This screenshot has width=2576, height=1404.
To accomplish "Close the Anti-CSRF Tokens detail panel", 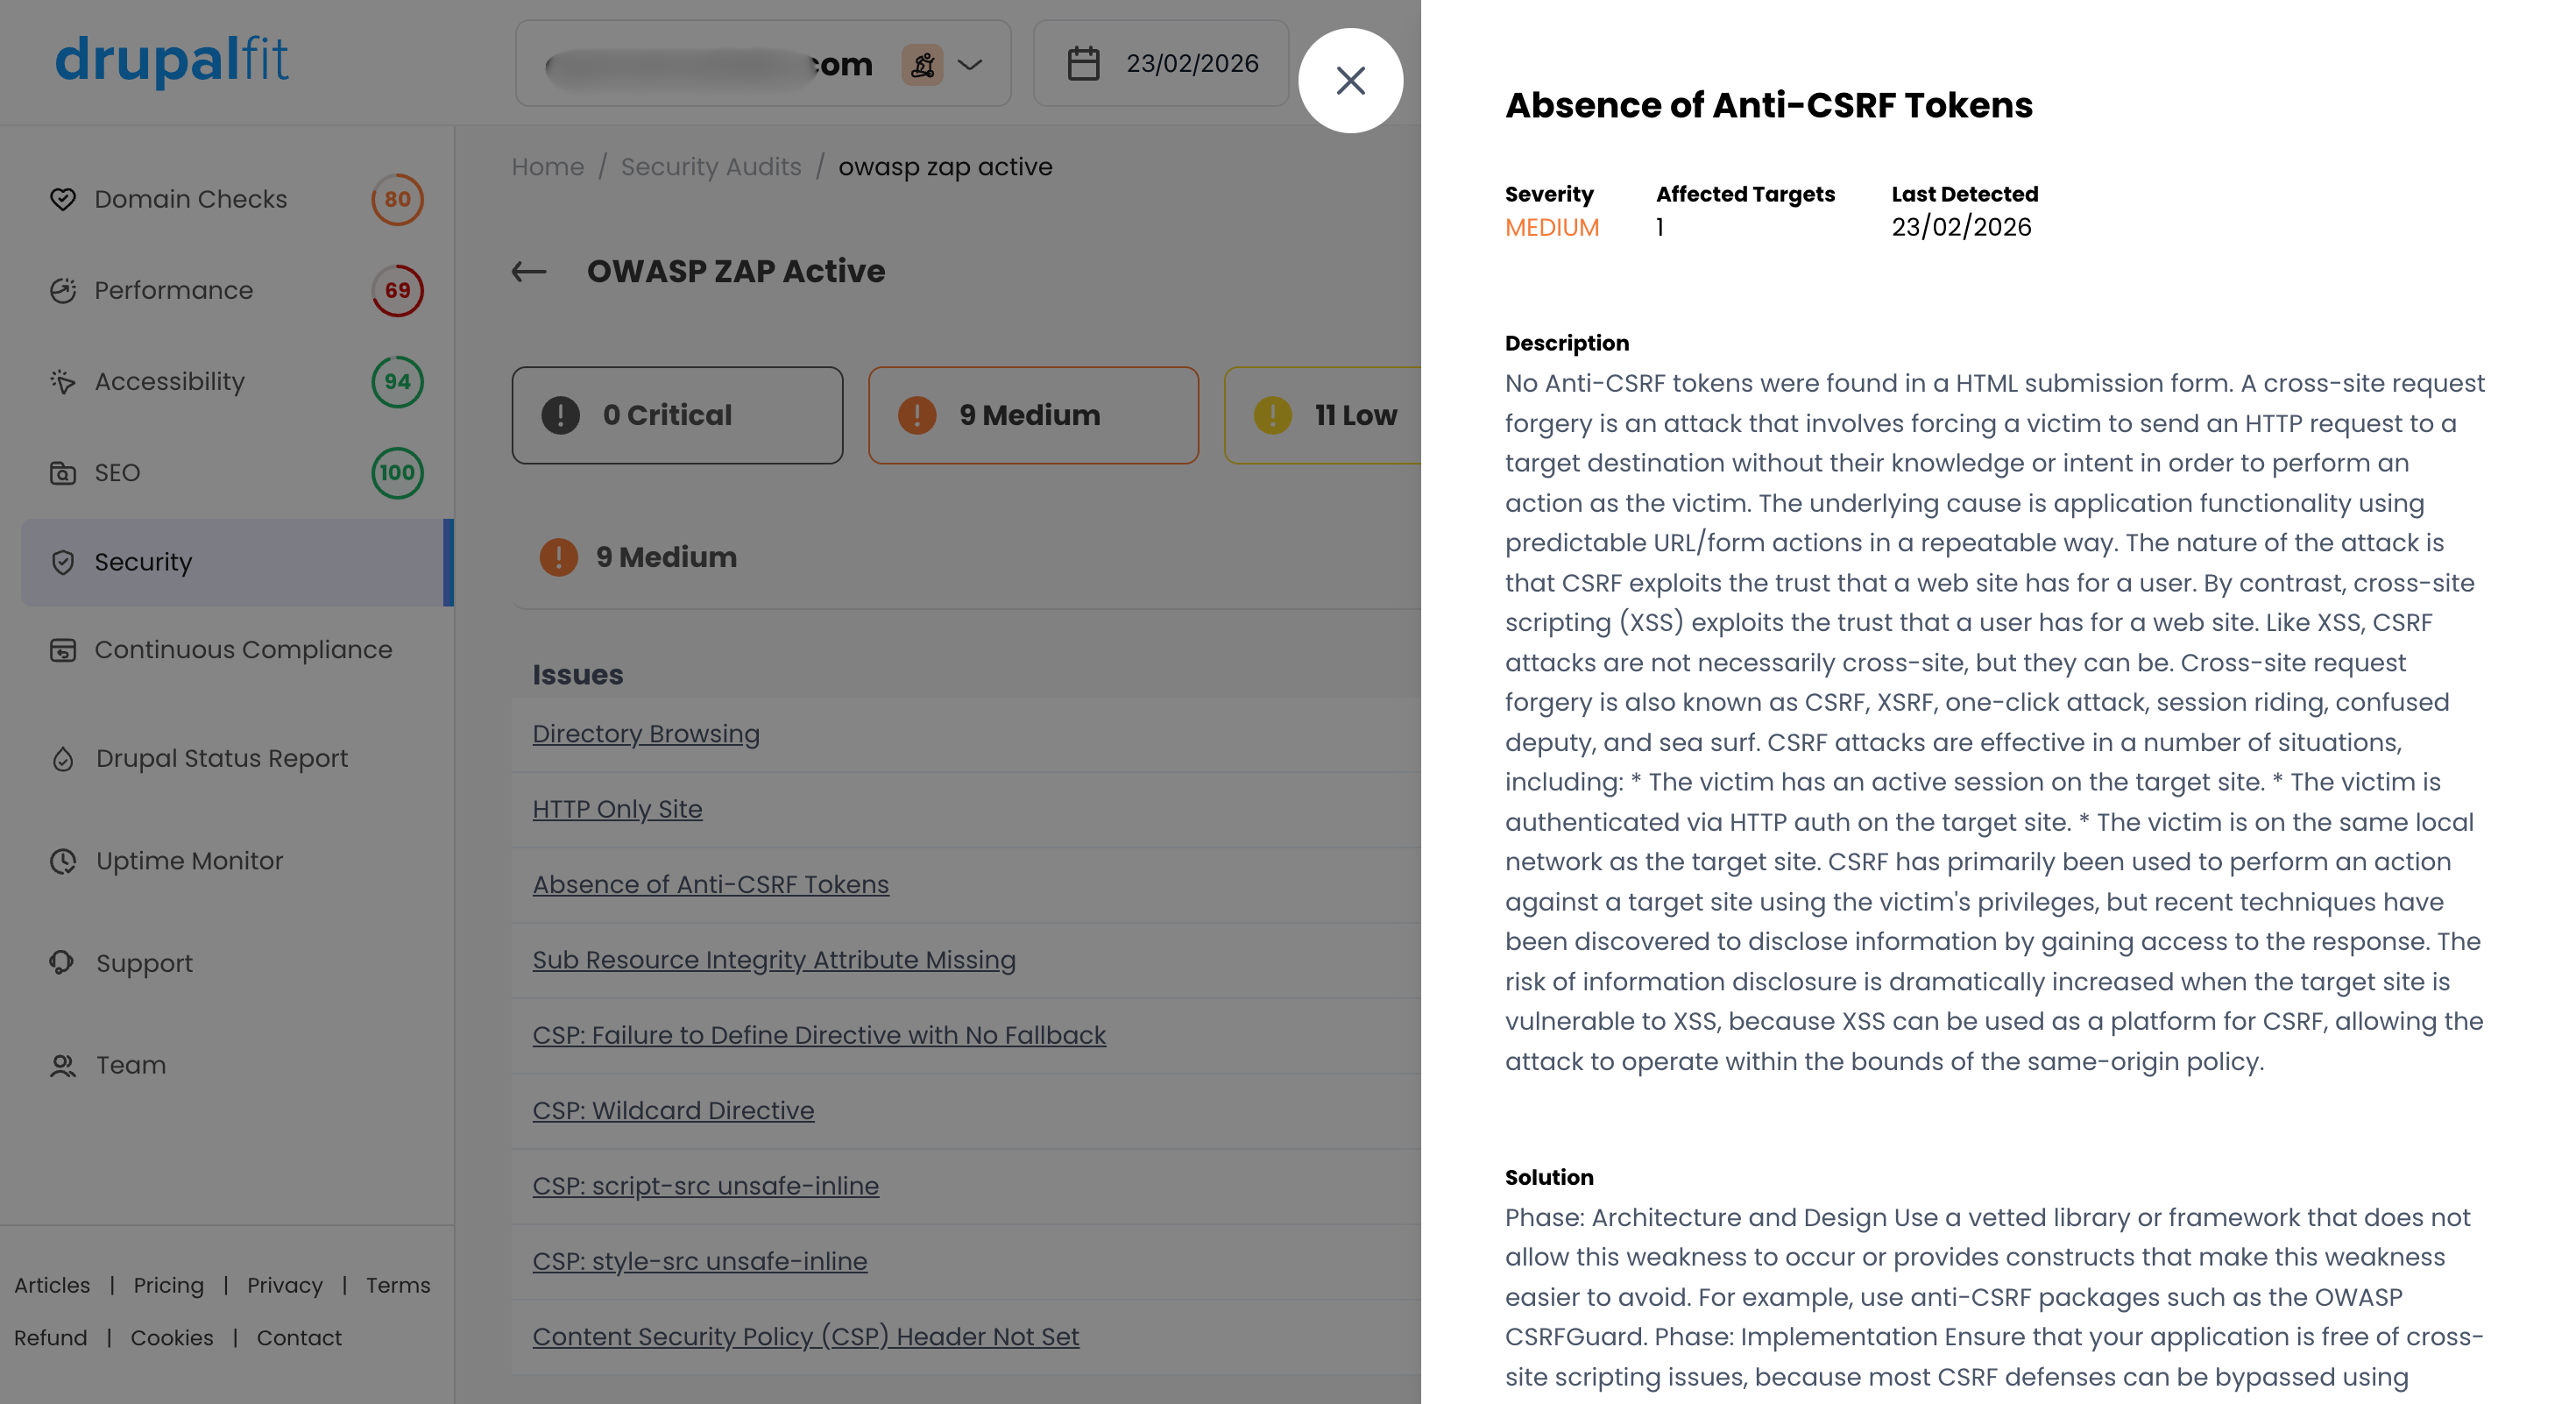I will pos(1350,80).
